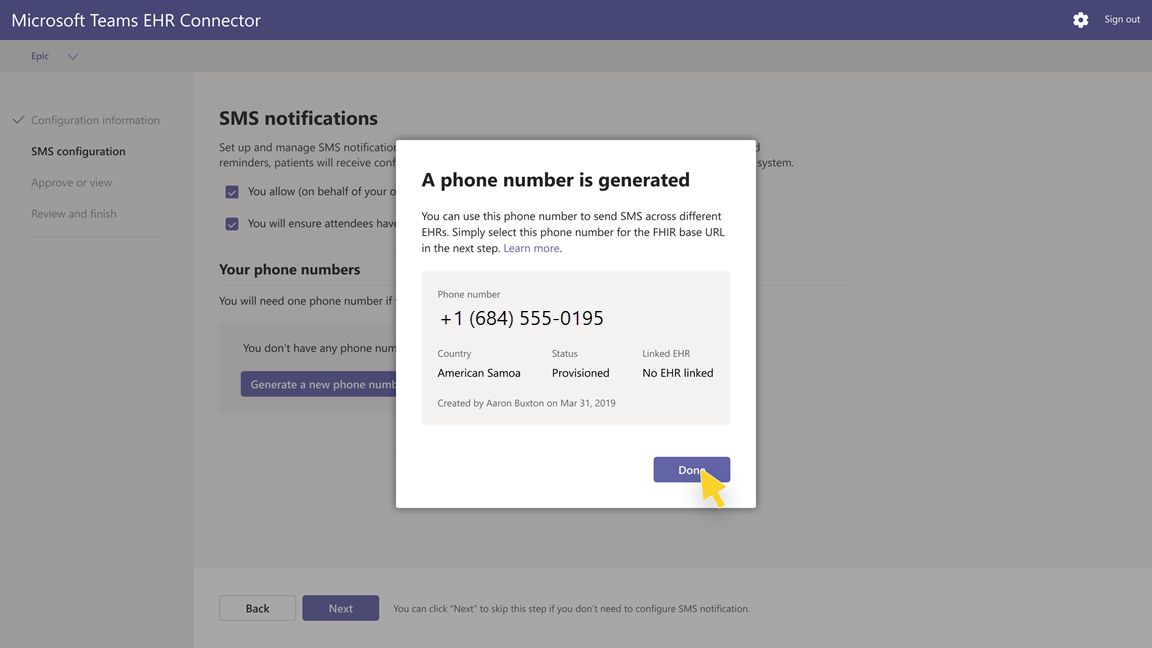Click the Sign out link
Viewport: 1152px width, 648px height.
tap(1122, 19)
